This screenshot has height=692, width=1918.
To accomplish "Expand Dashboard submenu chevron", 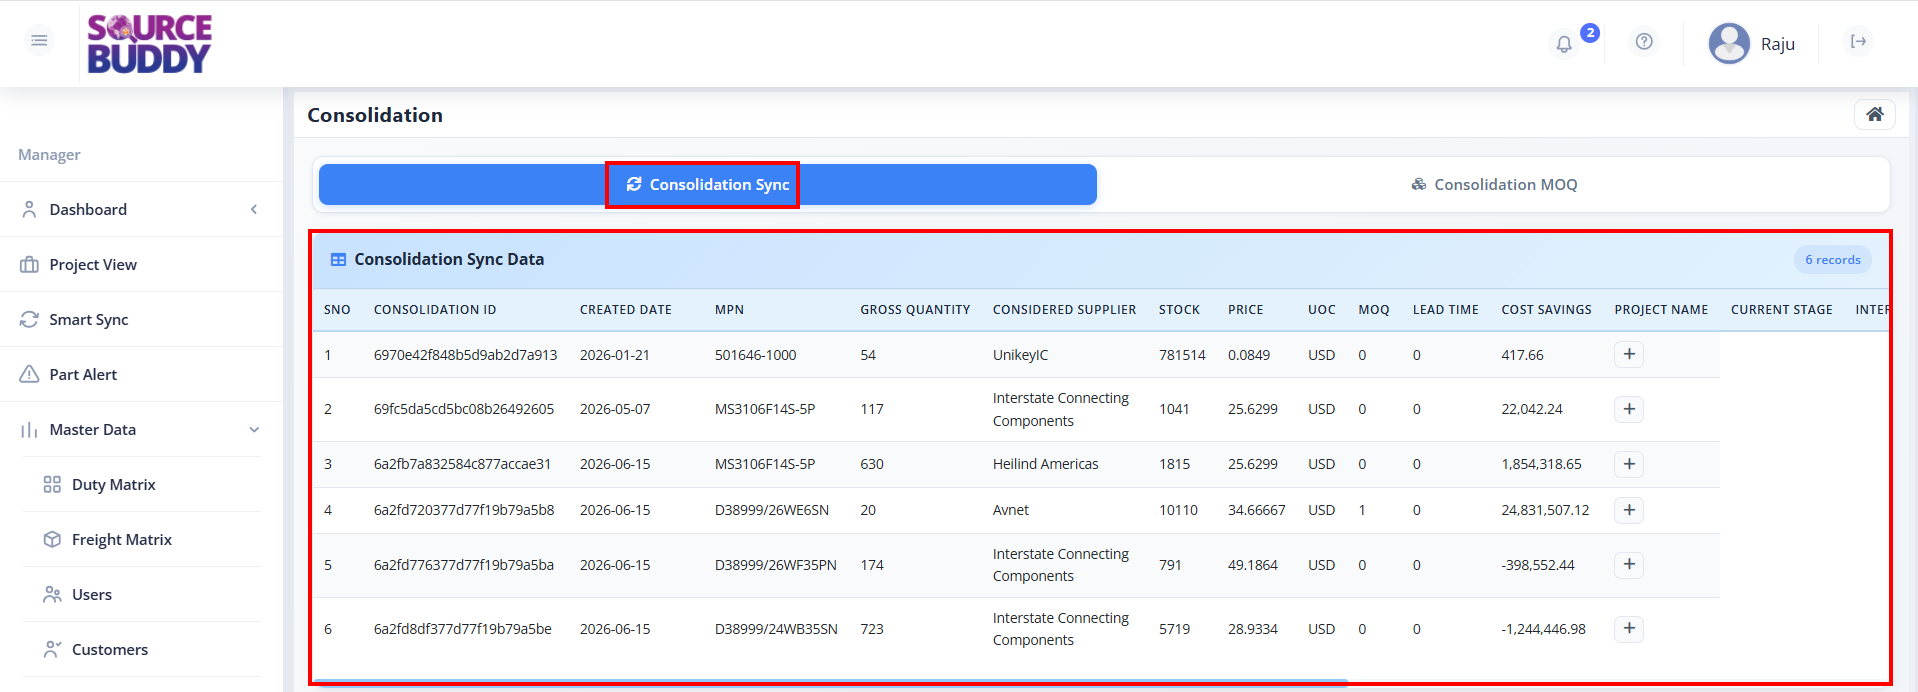I will (254, 209).
